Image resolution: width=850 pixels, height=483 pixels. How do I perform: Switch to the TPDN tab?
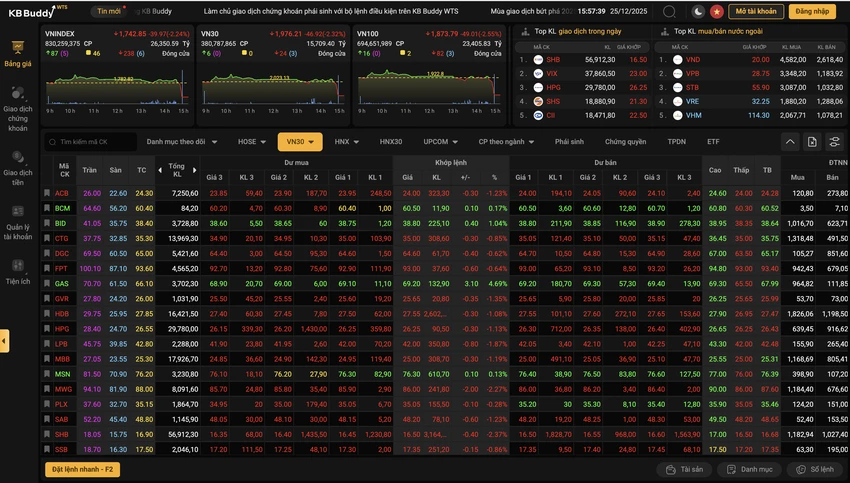coord(677,142)
